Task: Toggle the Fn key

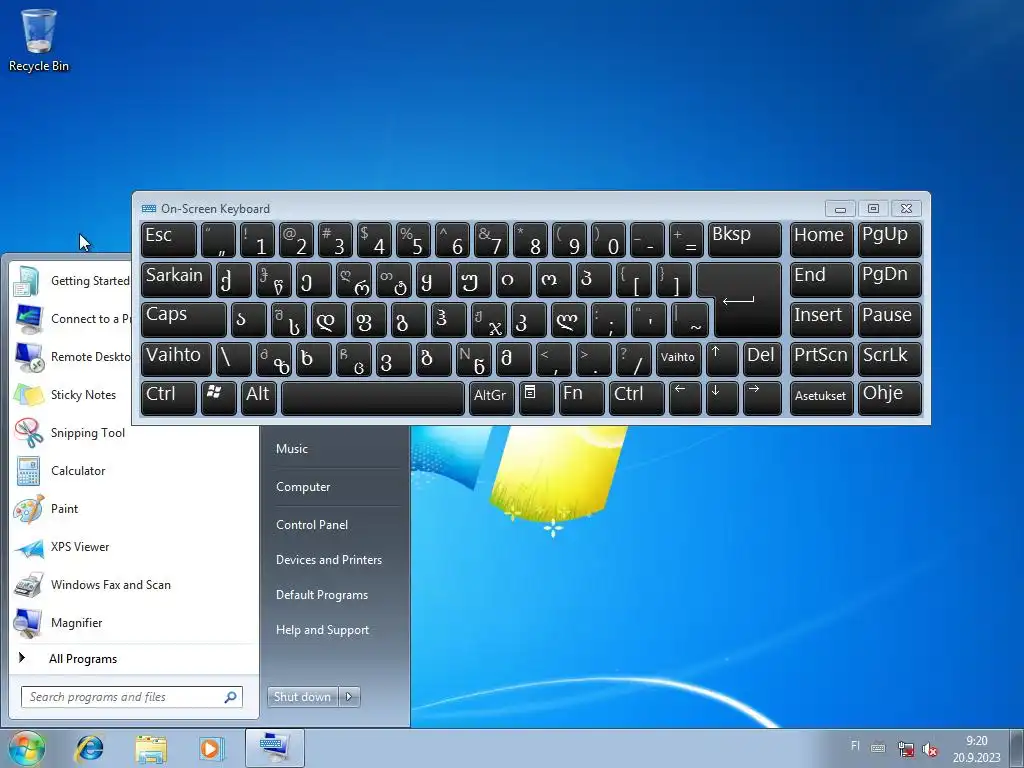Action: (581, 398)
